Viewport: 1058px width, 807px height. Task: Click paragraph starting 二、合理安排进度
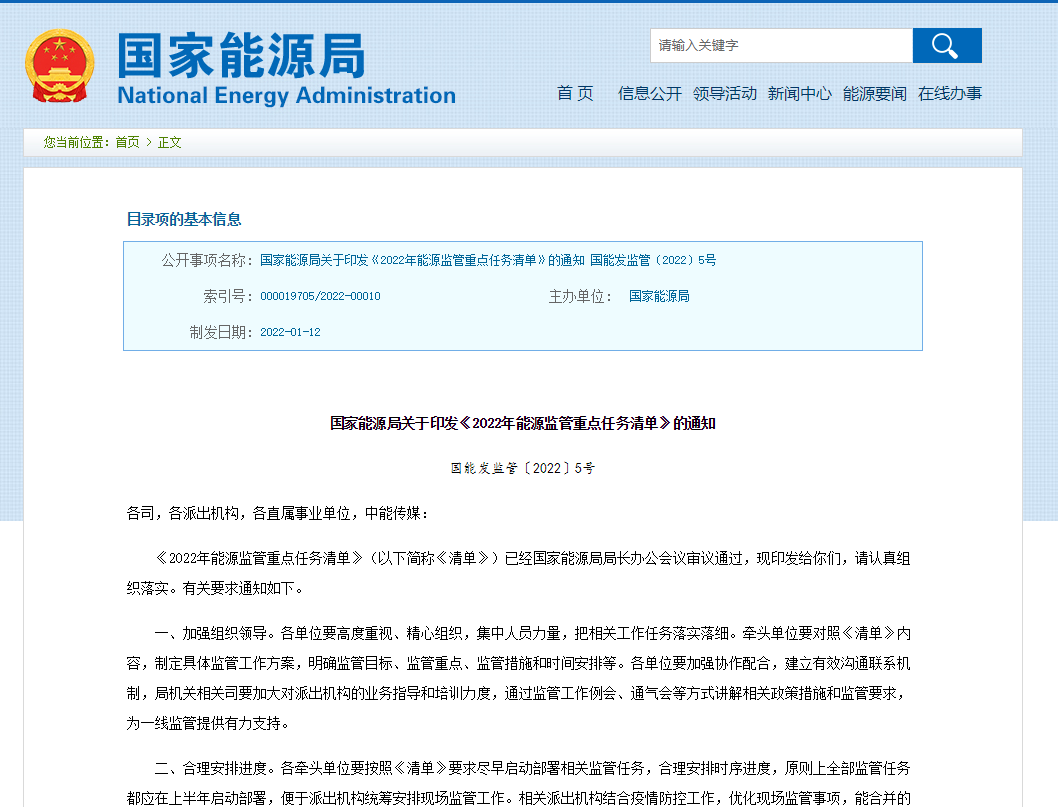coord(518,783)
